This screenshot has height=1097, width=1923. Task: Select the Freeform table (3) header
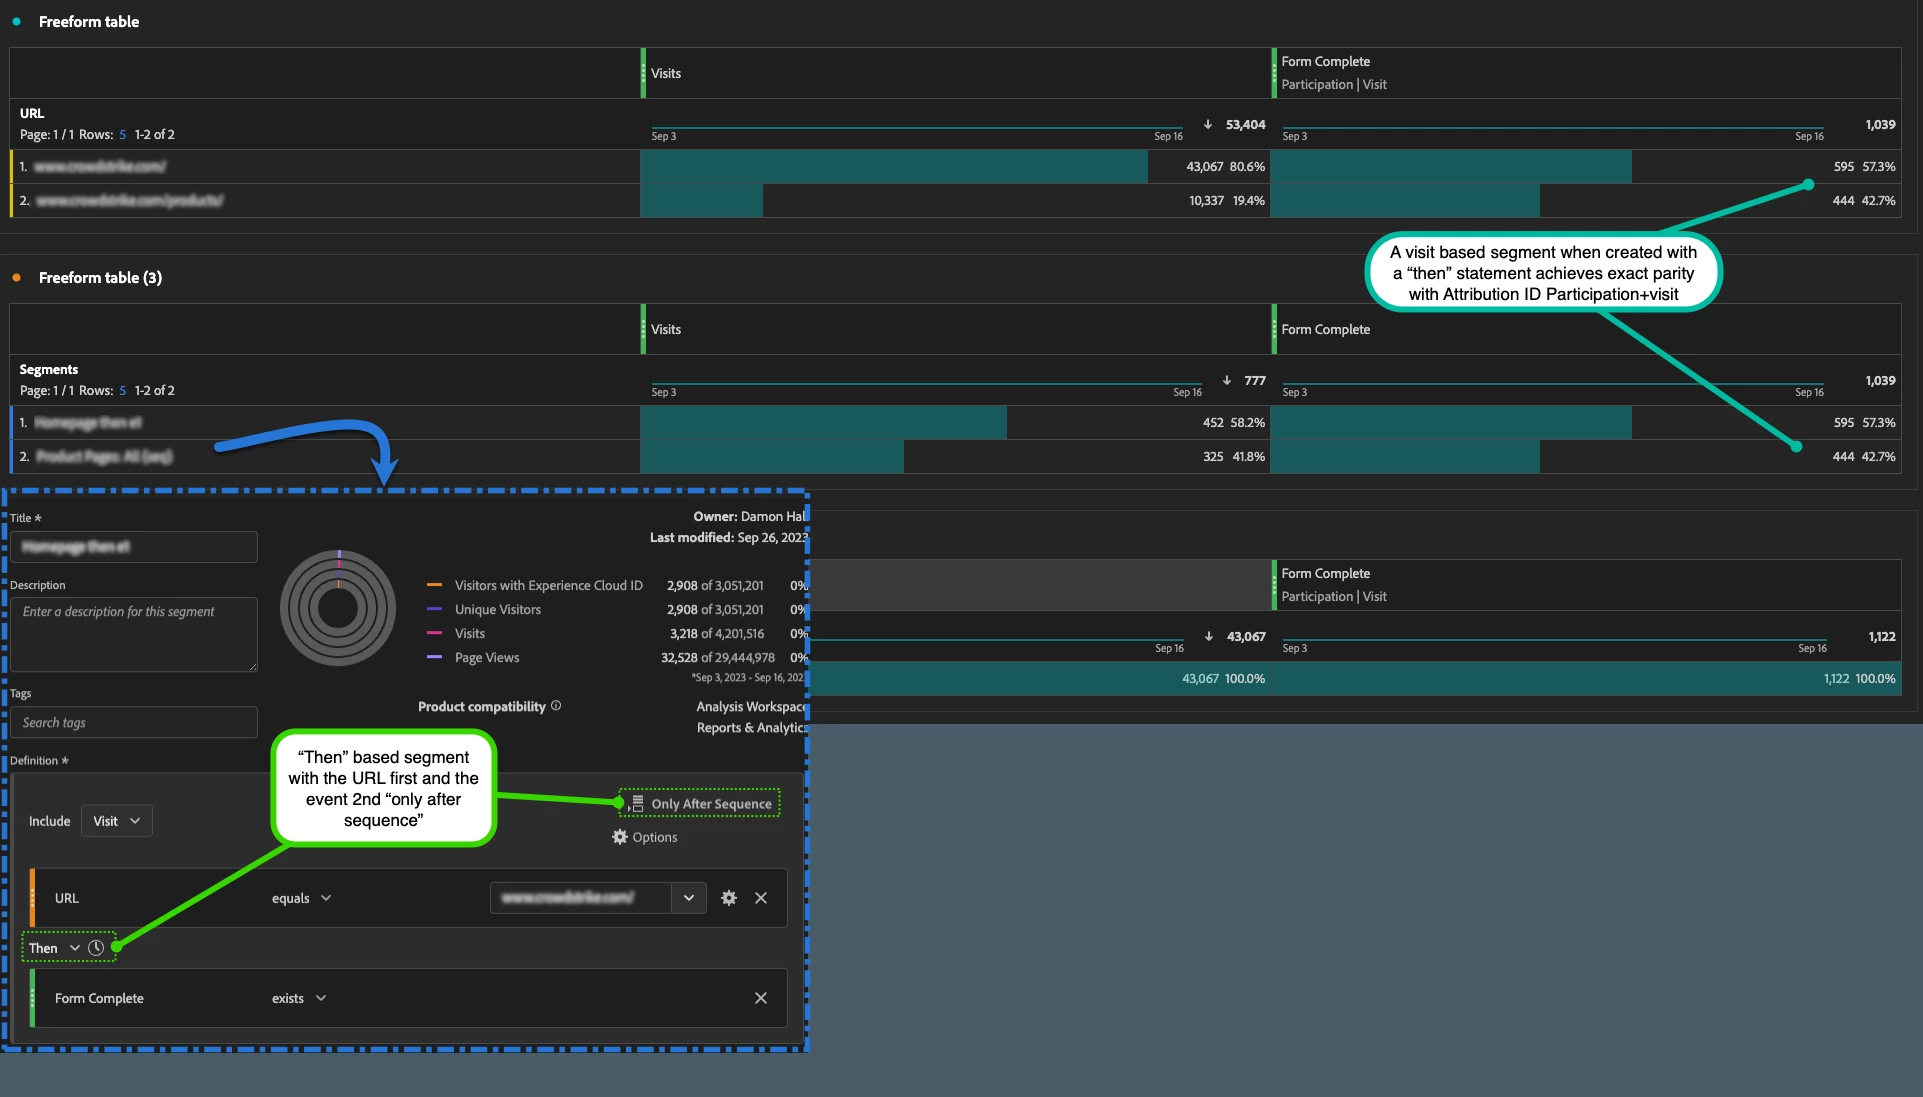(x=100, y=278)
